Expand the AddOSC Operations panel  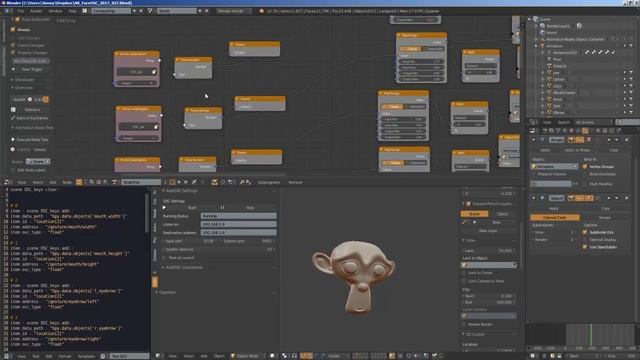coord(164,267)
